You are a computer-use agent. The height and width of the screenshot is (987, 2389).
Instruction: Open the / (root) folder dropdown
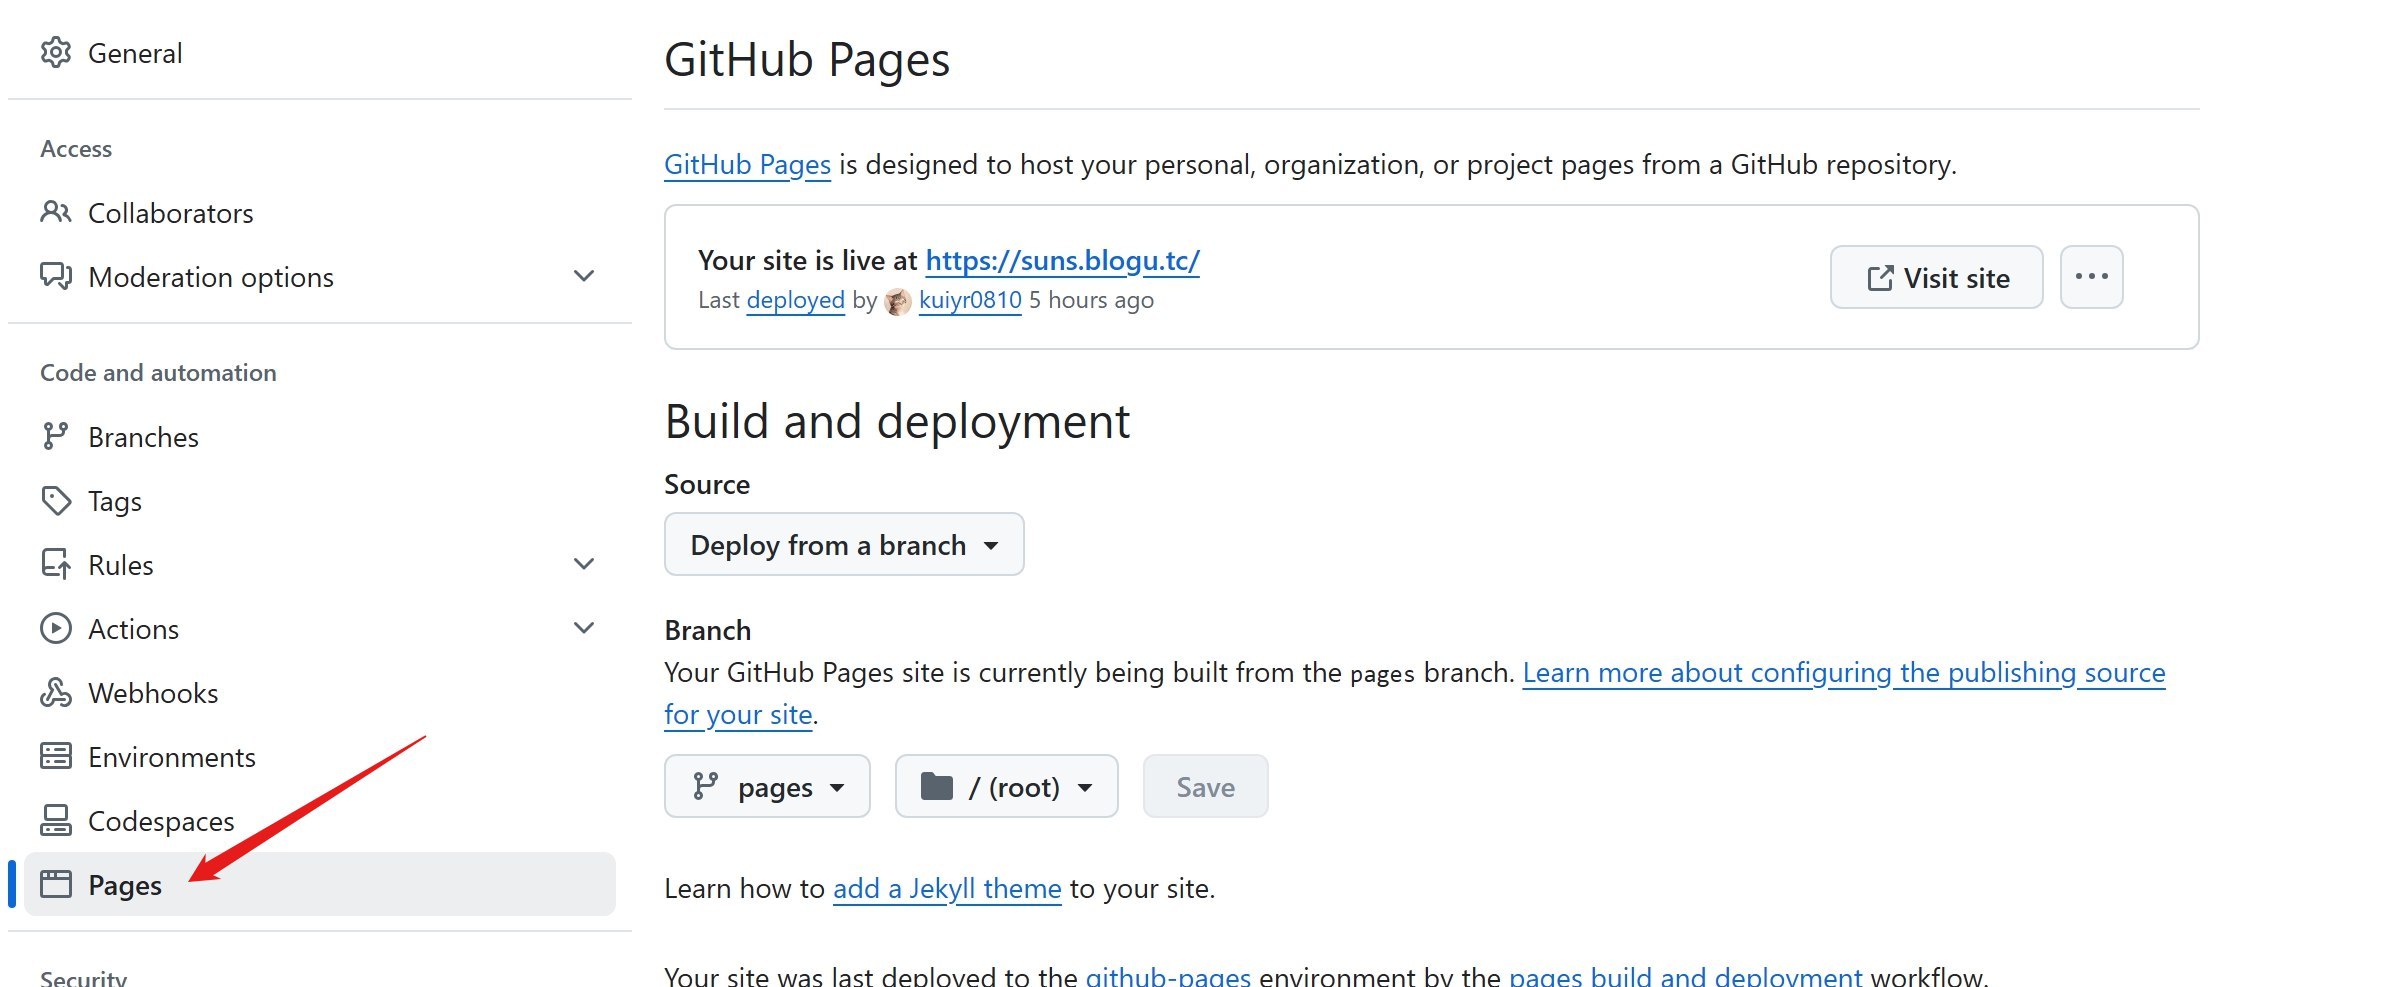[1006, 787]
